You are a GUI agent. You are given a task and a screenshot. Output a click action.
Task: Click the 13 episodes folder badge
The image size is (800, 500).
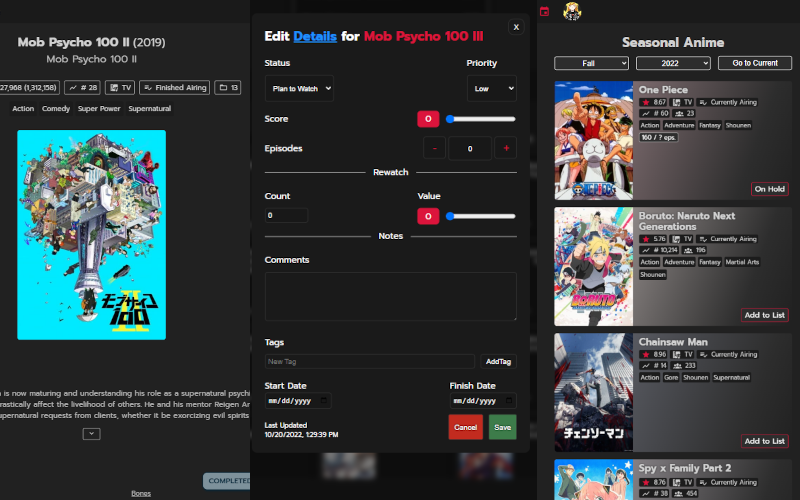(228, 87)
